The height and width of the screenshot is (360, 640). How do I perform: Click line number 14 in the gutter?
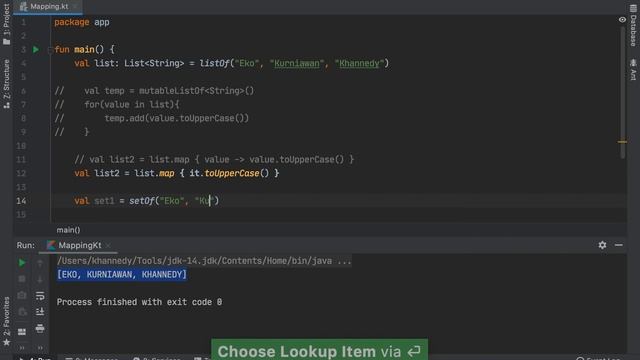(21, 200)
